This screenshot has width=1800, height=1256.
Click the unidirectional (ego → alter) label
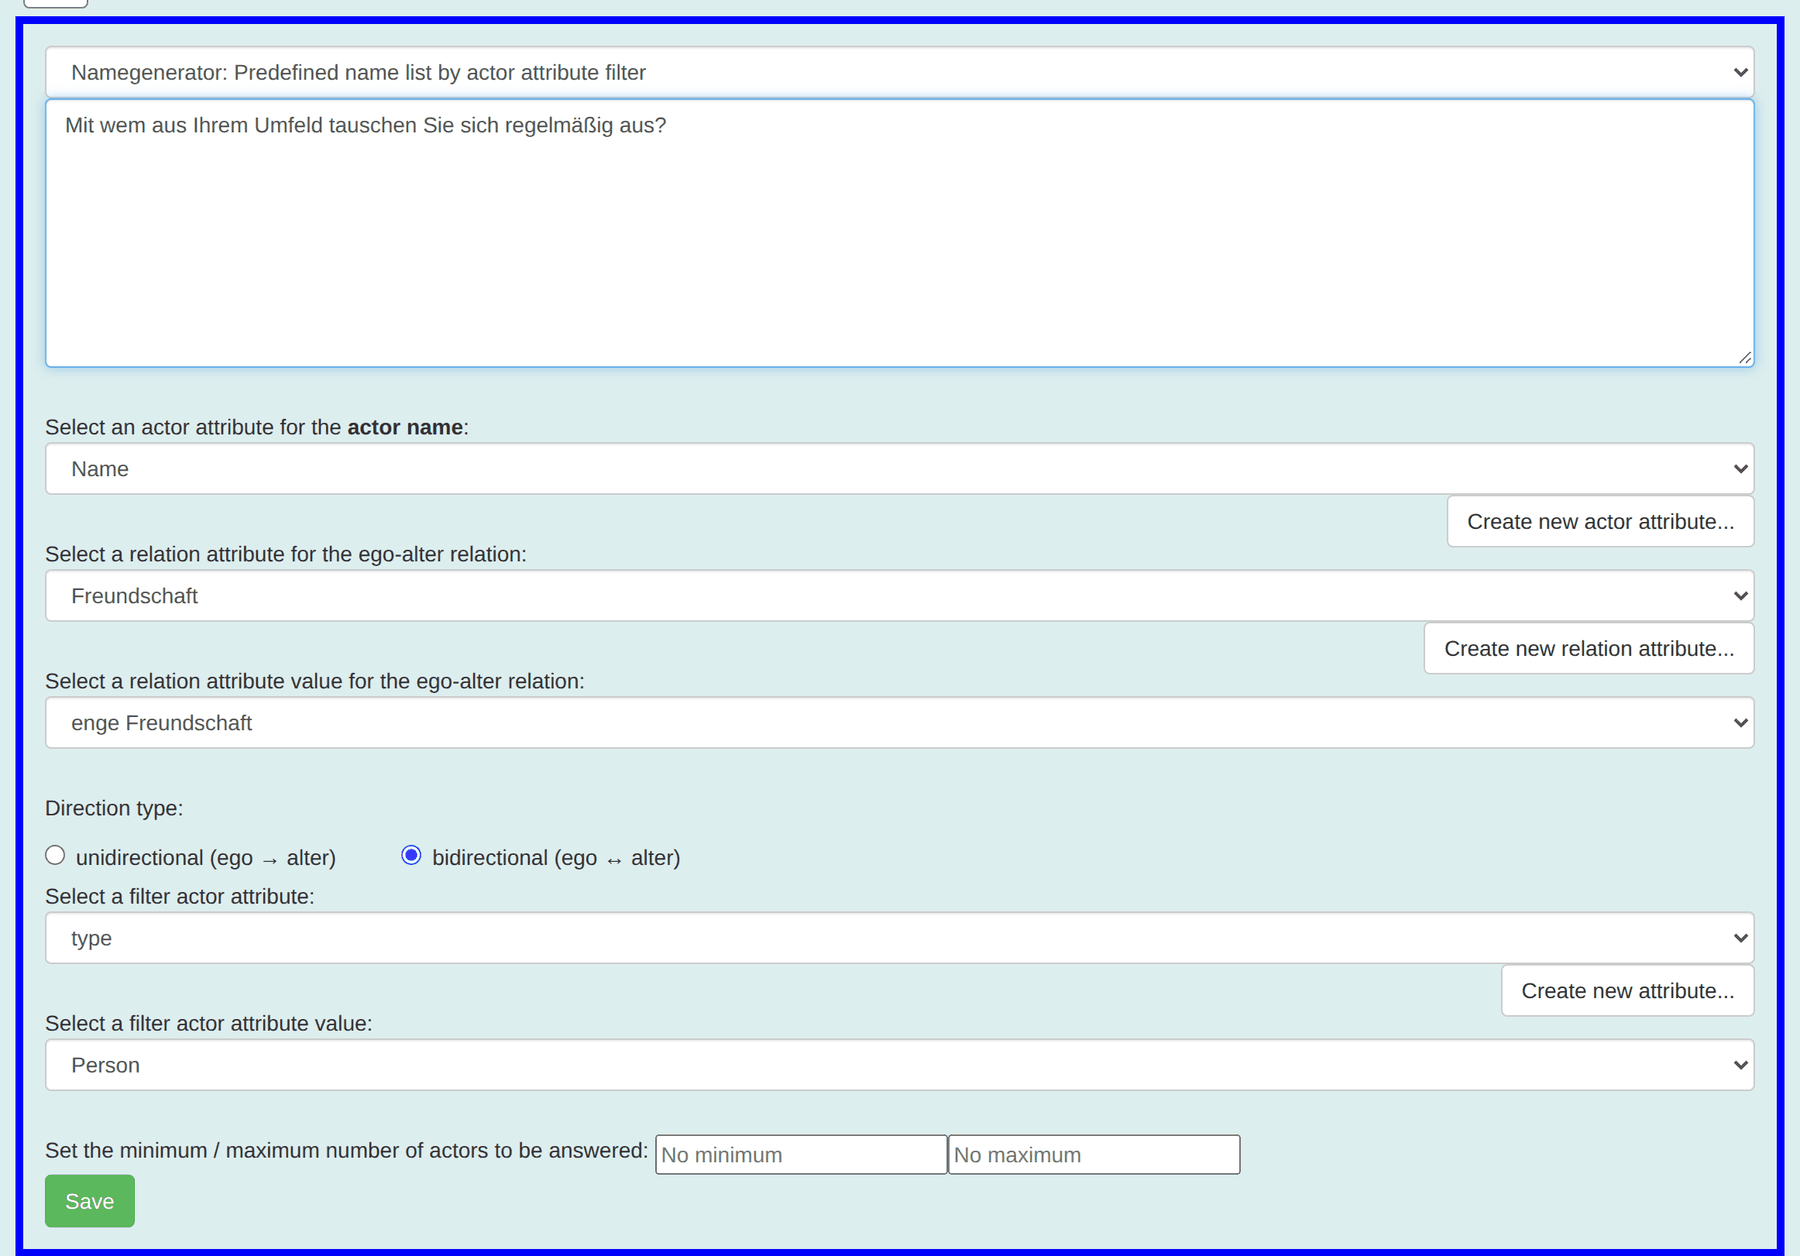(206, 858)
